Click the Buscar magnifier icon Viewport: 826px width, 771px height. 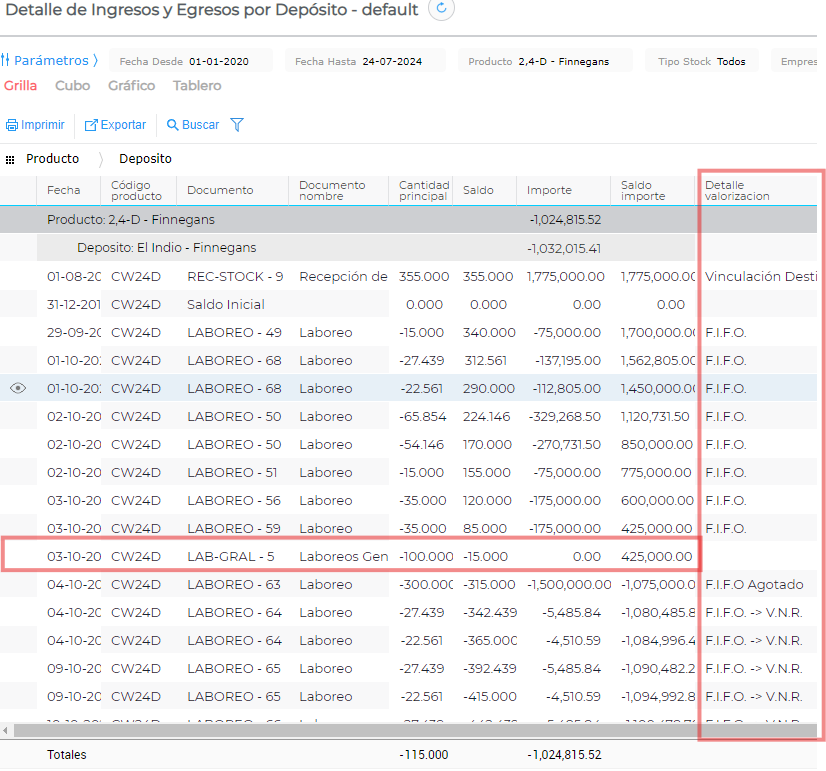pos(173,125)
